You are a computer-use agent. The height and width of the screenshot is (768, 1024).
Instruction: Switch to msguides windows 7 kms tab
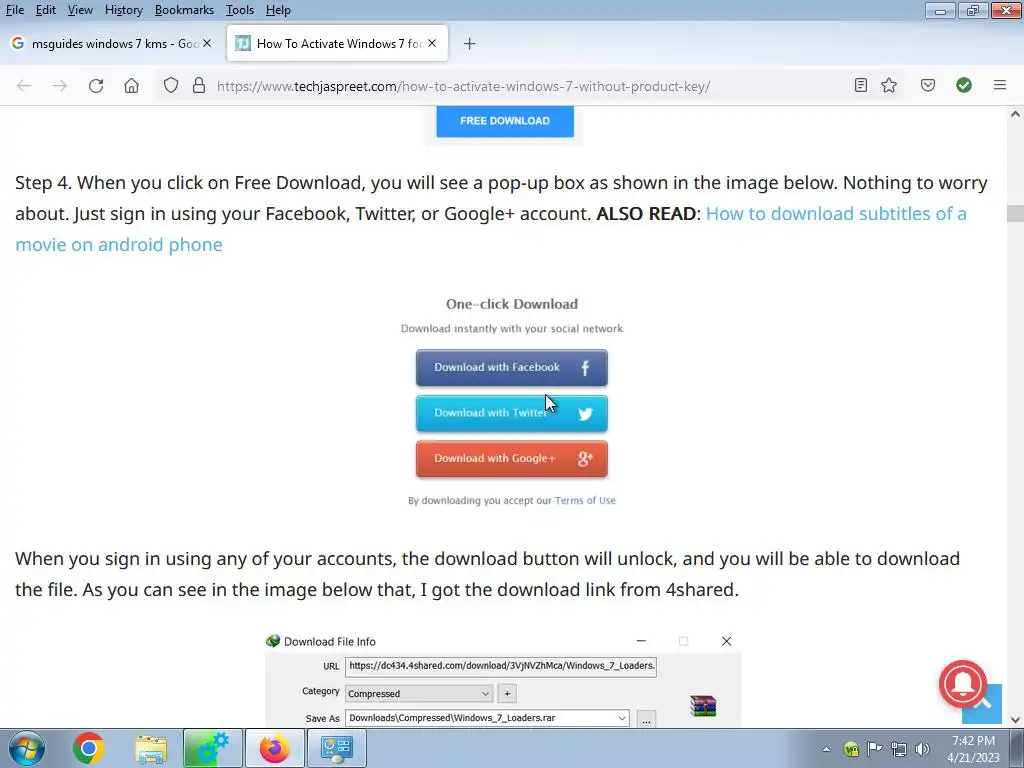click(x=112, y=43)
